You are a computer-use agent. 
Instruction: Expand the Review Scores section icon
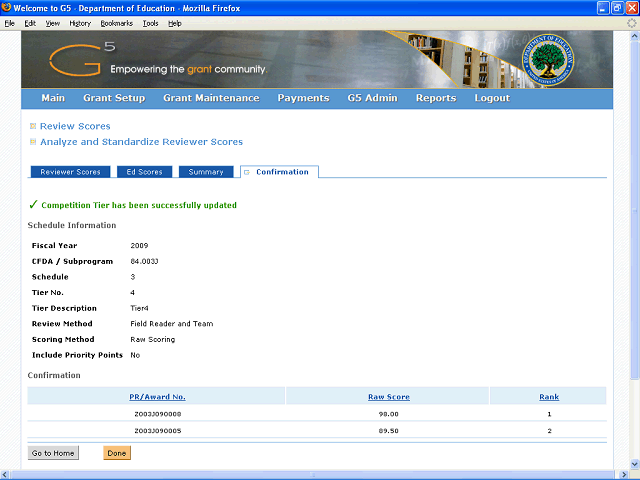tap(33, 126)
